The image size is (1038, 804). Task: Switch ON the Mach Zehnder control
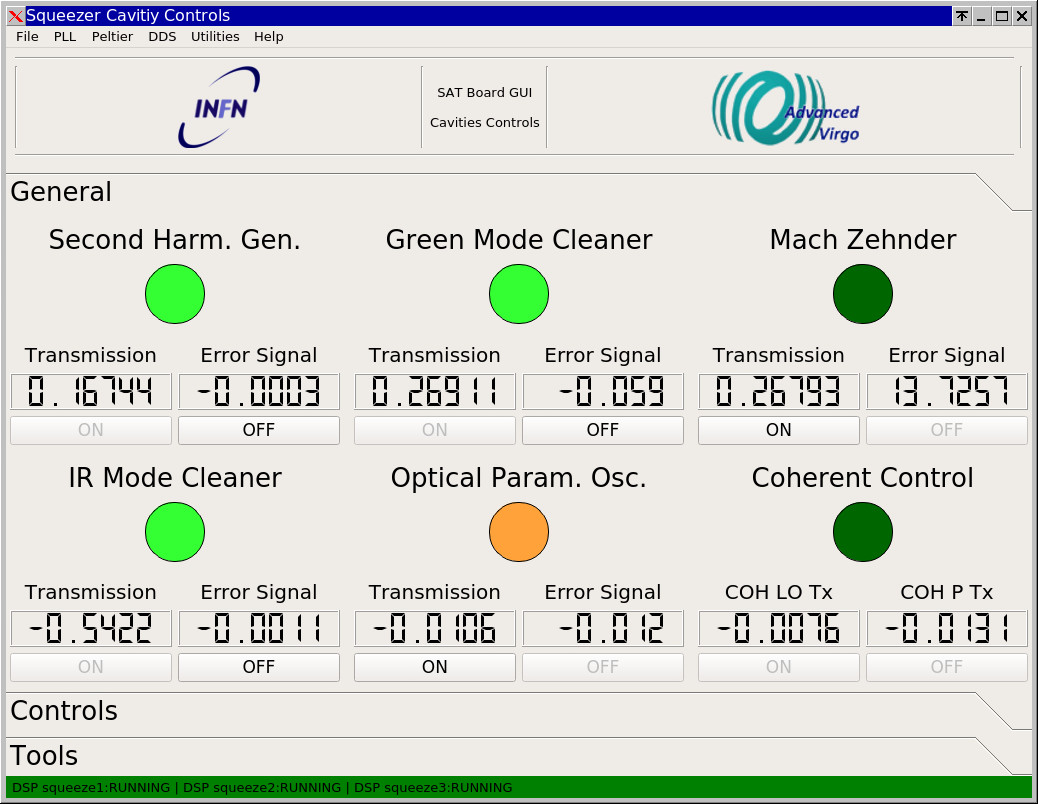click(x=778, y=430)
